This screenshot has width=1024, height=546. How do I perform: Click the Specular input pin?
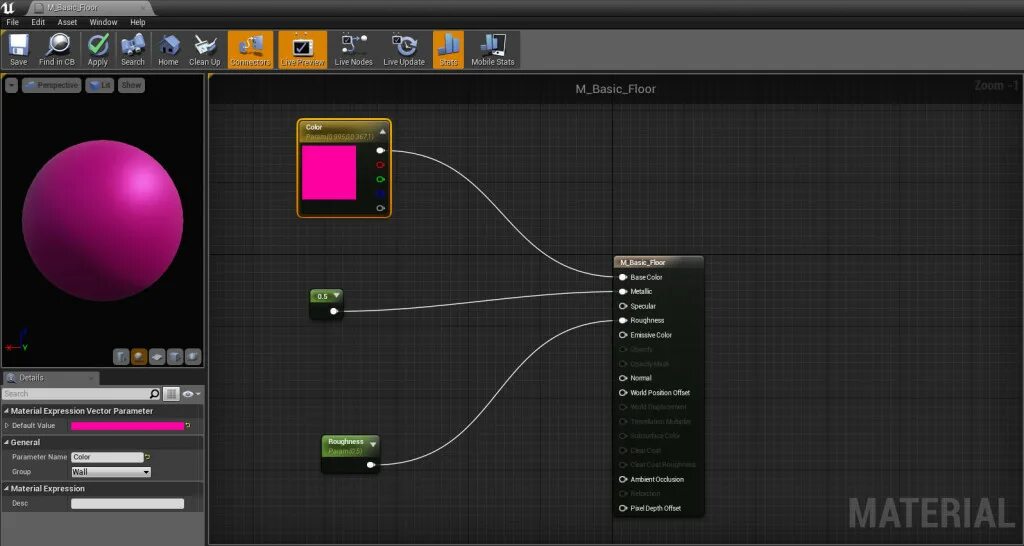tap(623, 306)
